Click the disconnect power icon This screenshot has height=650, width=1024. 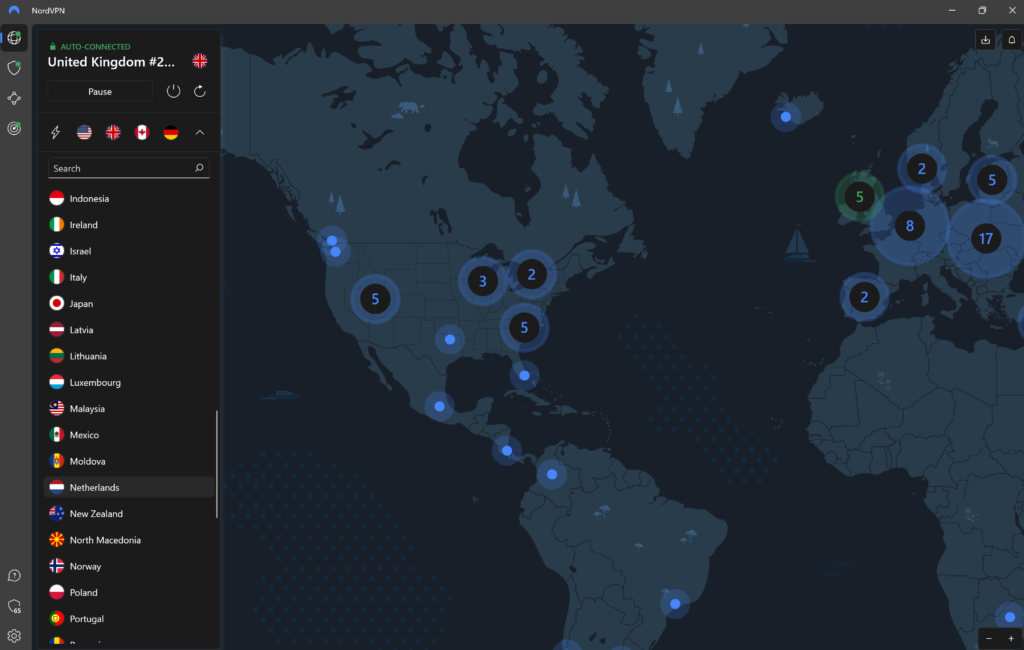(173, 91)
